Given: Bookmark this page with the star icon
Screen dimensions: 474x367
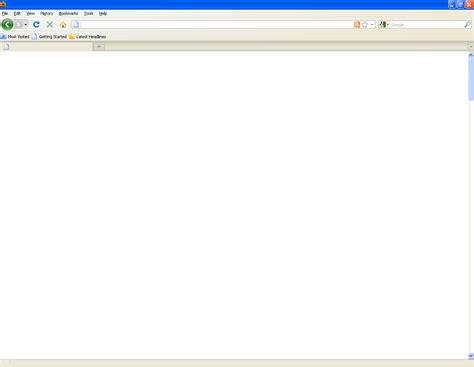Looking at the screenshot, I should click(x=365, y=24).
